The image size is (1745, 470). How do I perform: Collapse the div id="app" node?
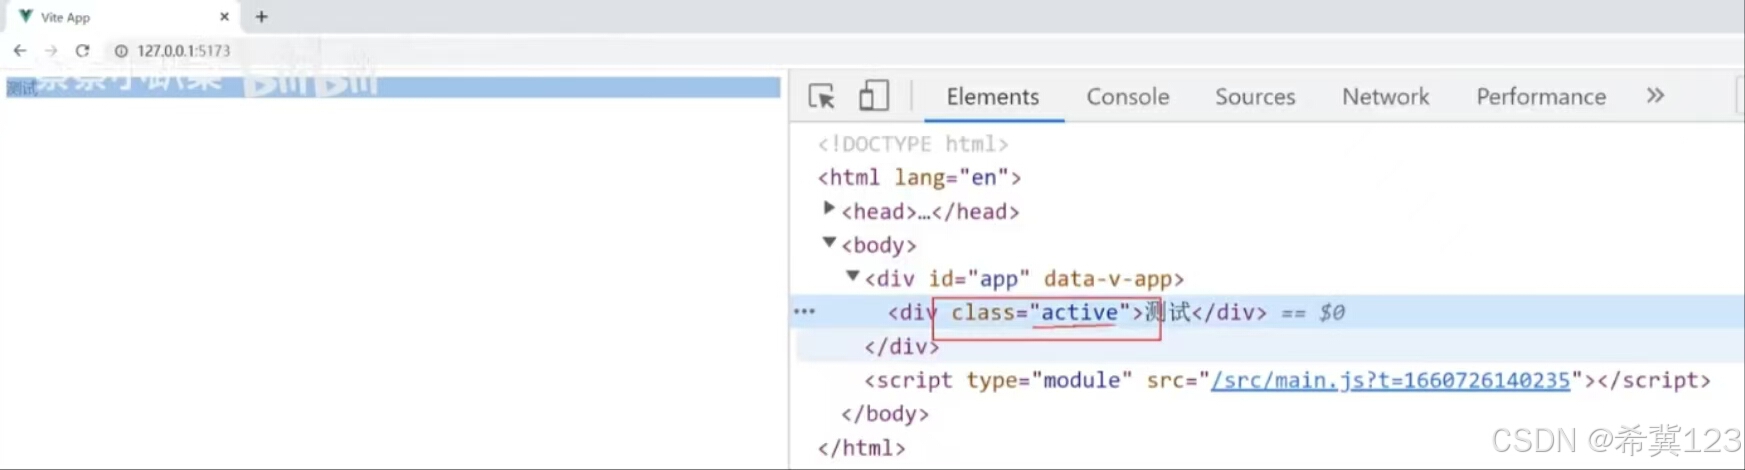(x=852, y=276)
